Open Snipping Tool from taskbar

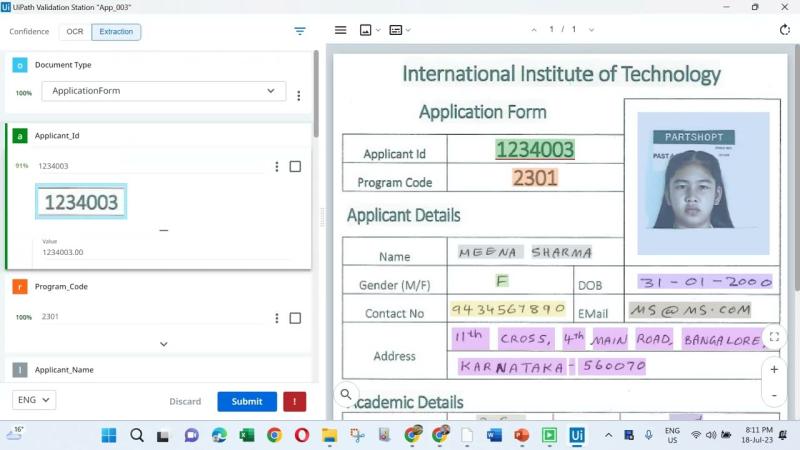click(x=357, y=435)
